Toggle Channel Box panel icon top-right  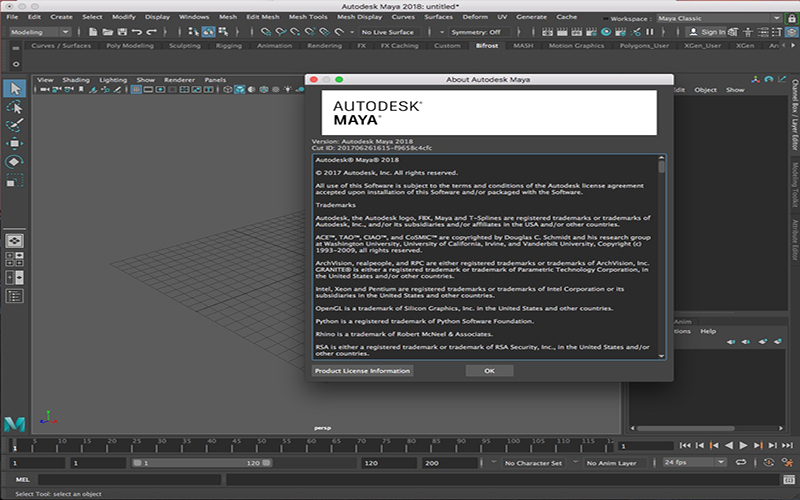pos(792,32)
